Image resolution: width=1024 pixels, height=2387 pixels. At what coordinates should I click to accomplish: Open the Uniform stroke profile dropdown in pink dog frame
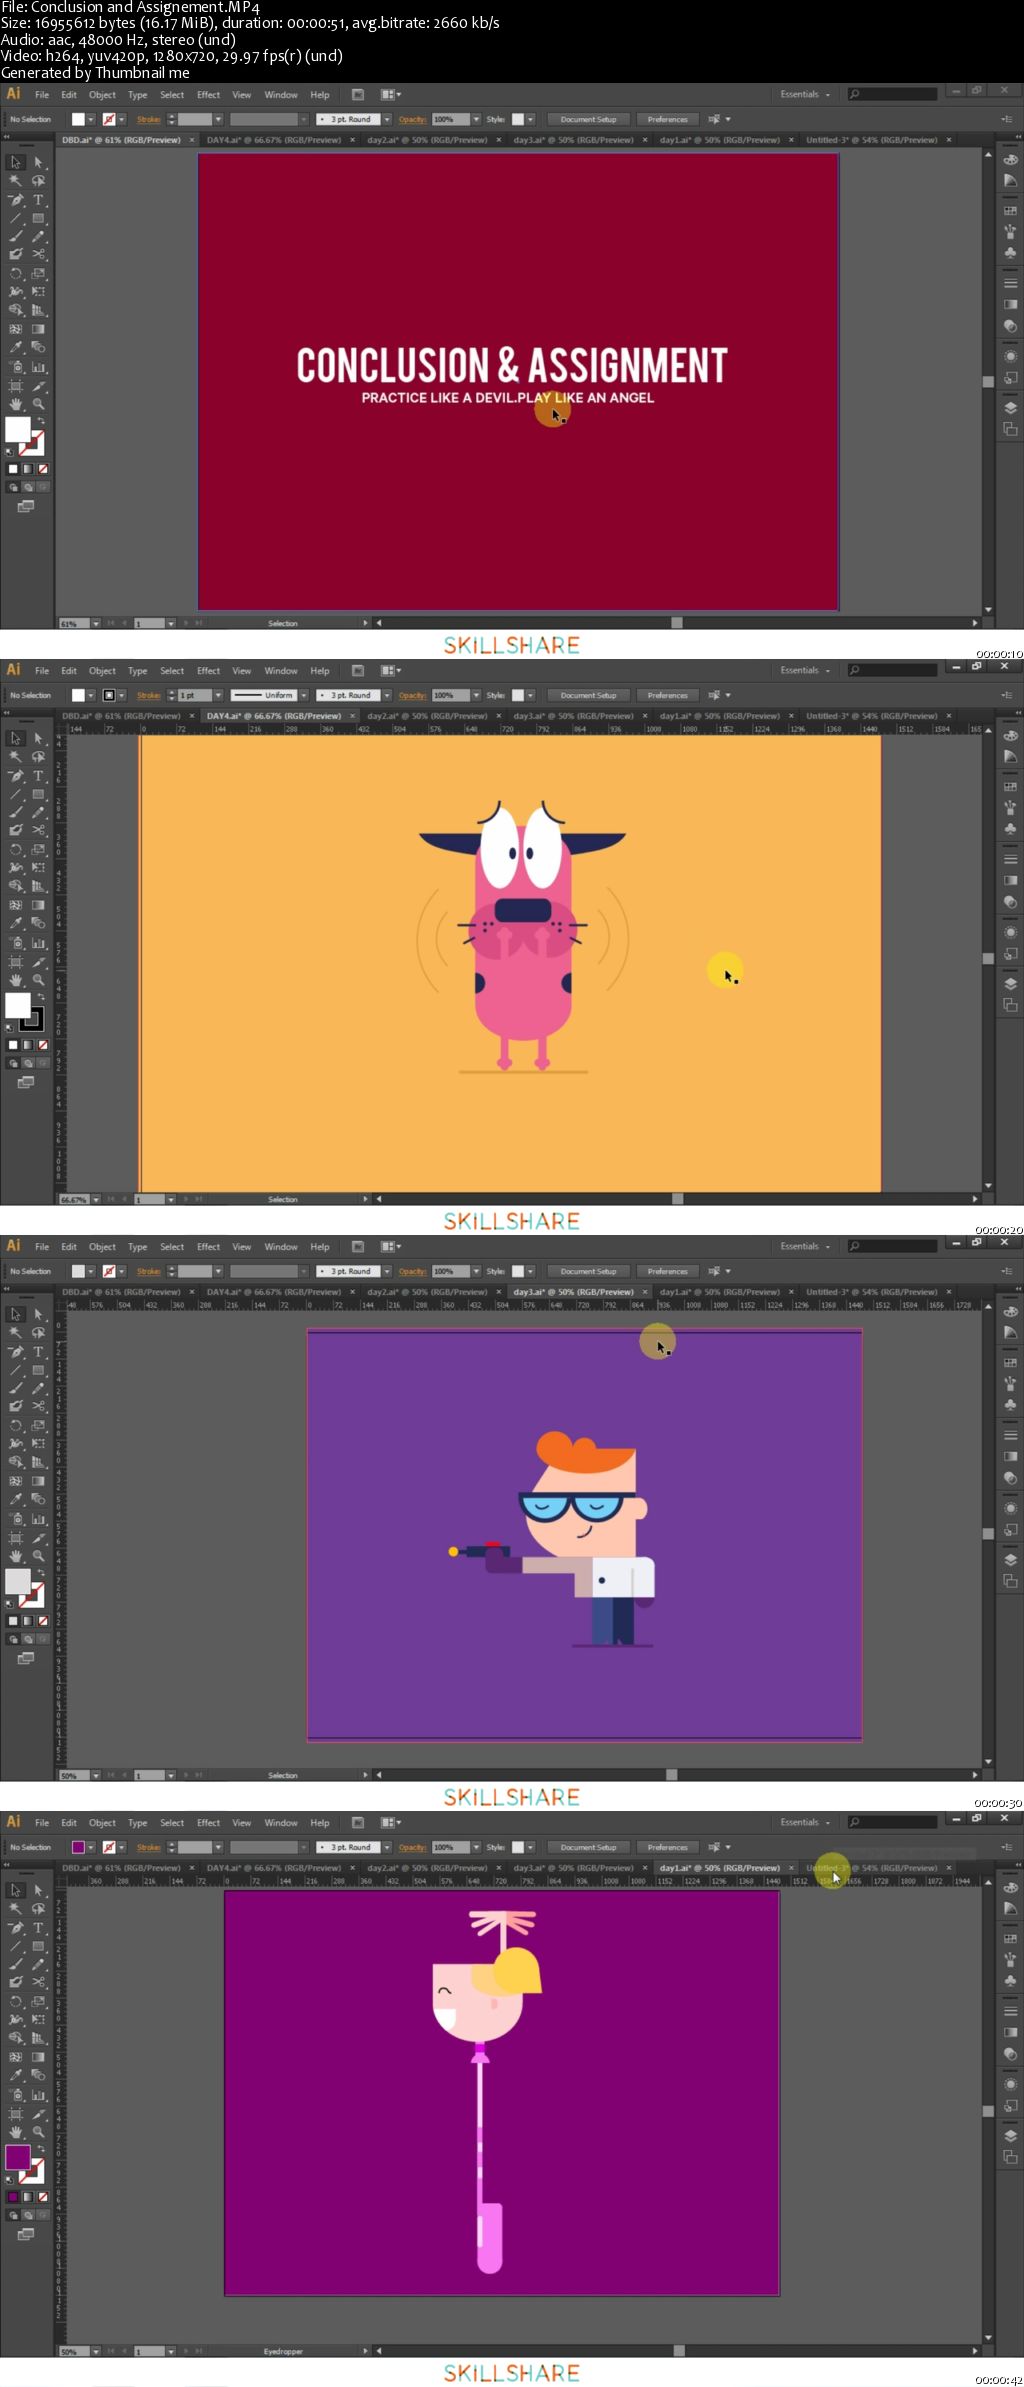click(303, 695)
